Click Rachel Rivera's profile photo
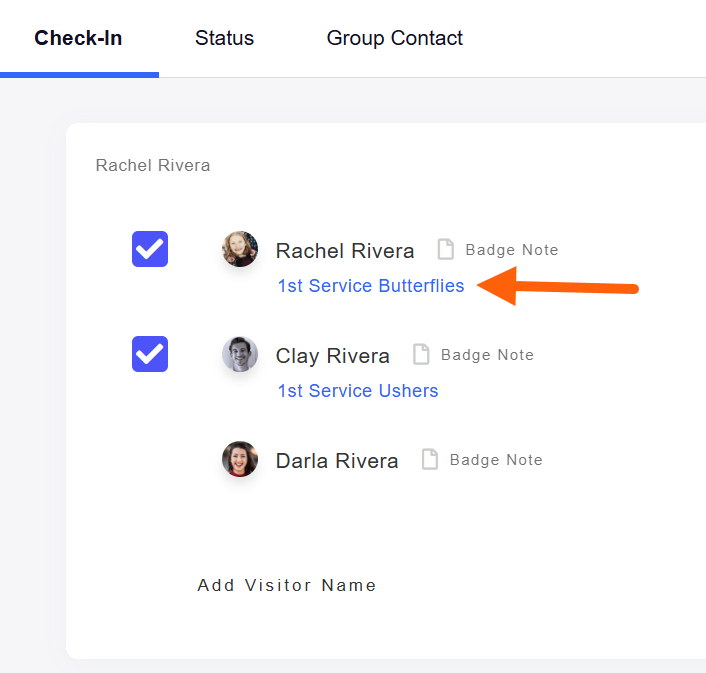Viewport: 706px width, 673px height. click(240, 249)
